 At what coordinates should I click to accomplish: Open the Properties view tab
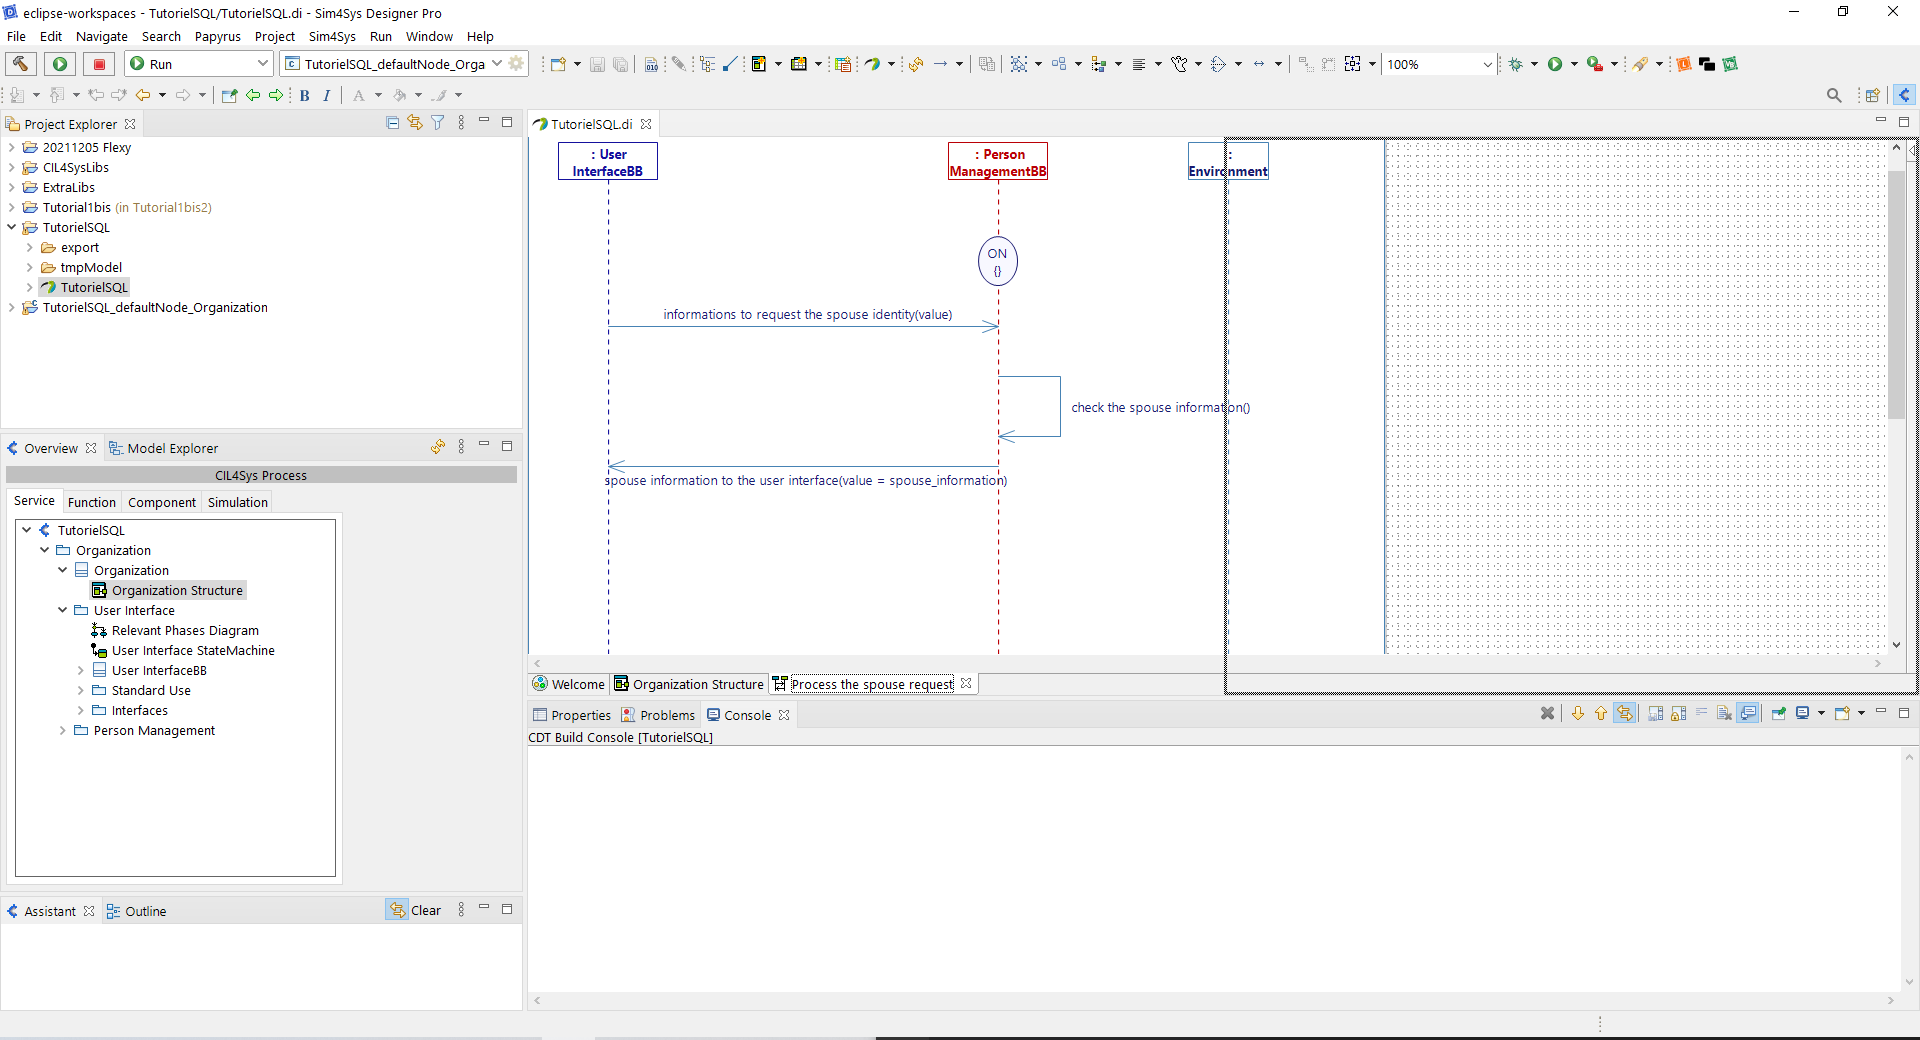[x=572, y=715]
